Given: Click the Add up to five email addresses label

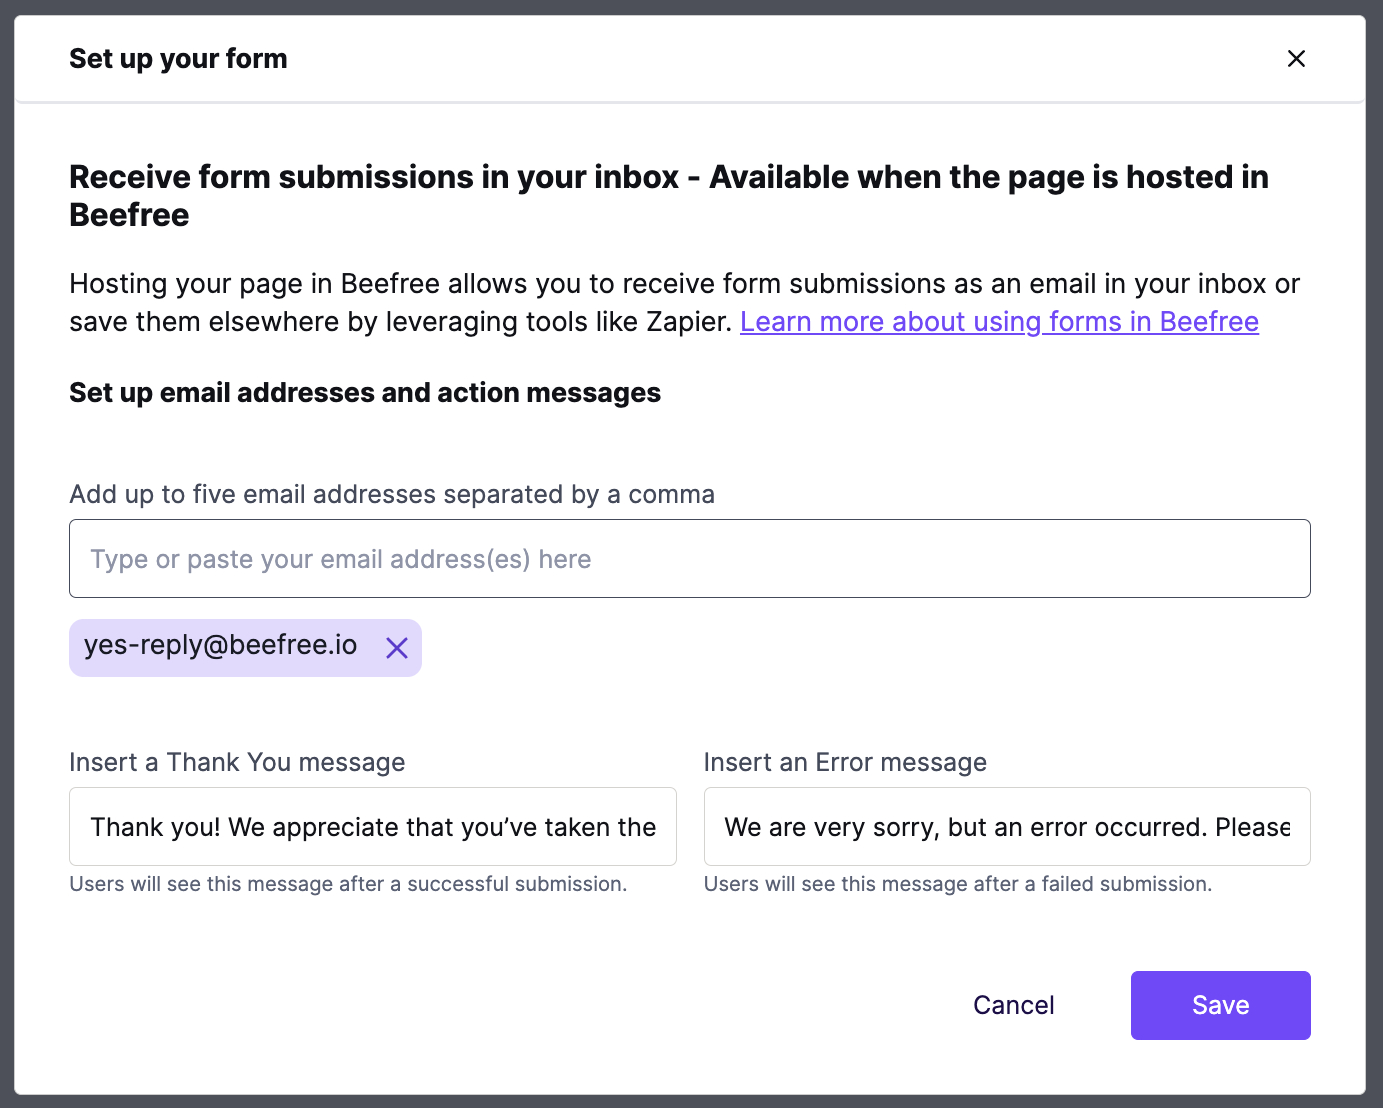Looking at the screenshot, I should coord(392,495).
